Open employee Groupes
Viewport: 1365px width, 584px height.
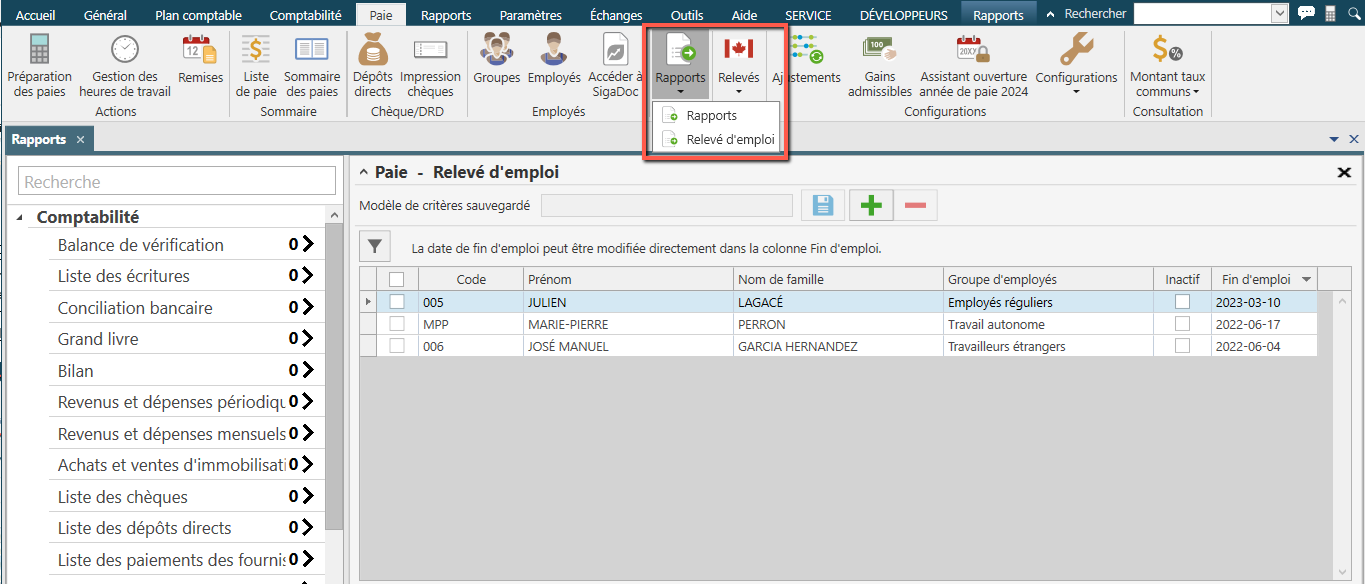pyautogui.click(x=497, y=60)
